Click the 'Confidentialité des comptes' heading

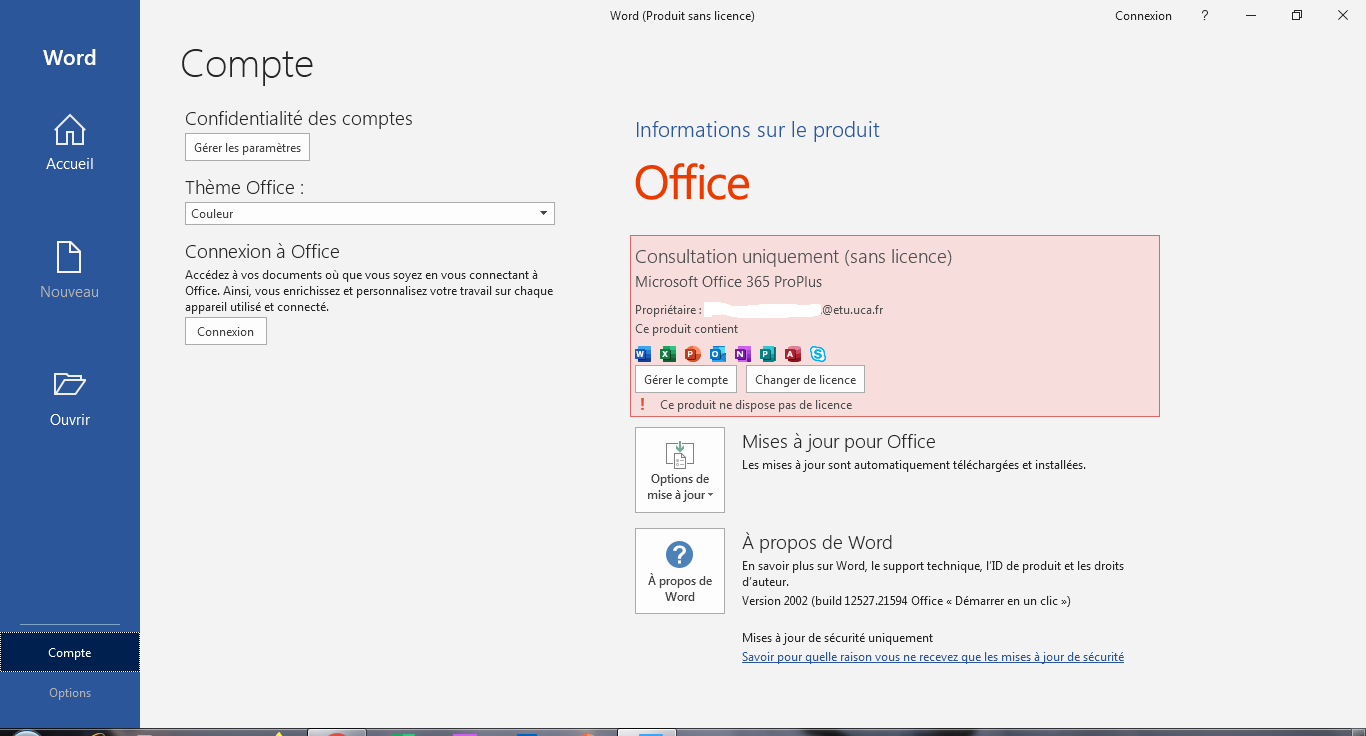tap(299, 119)
